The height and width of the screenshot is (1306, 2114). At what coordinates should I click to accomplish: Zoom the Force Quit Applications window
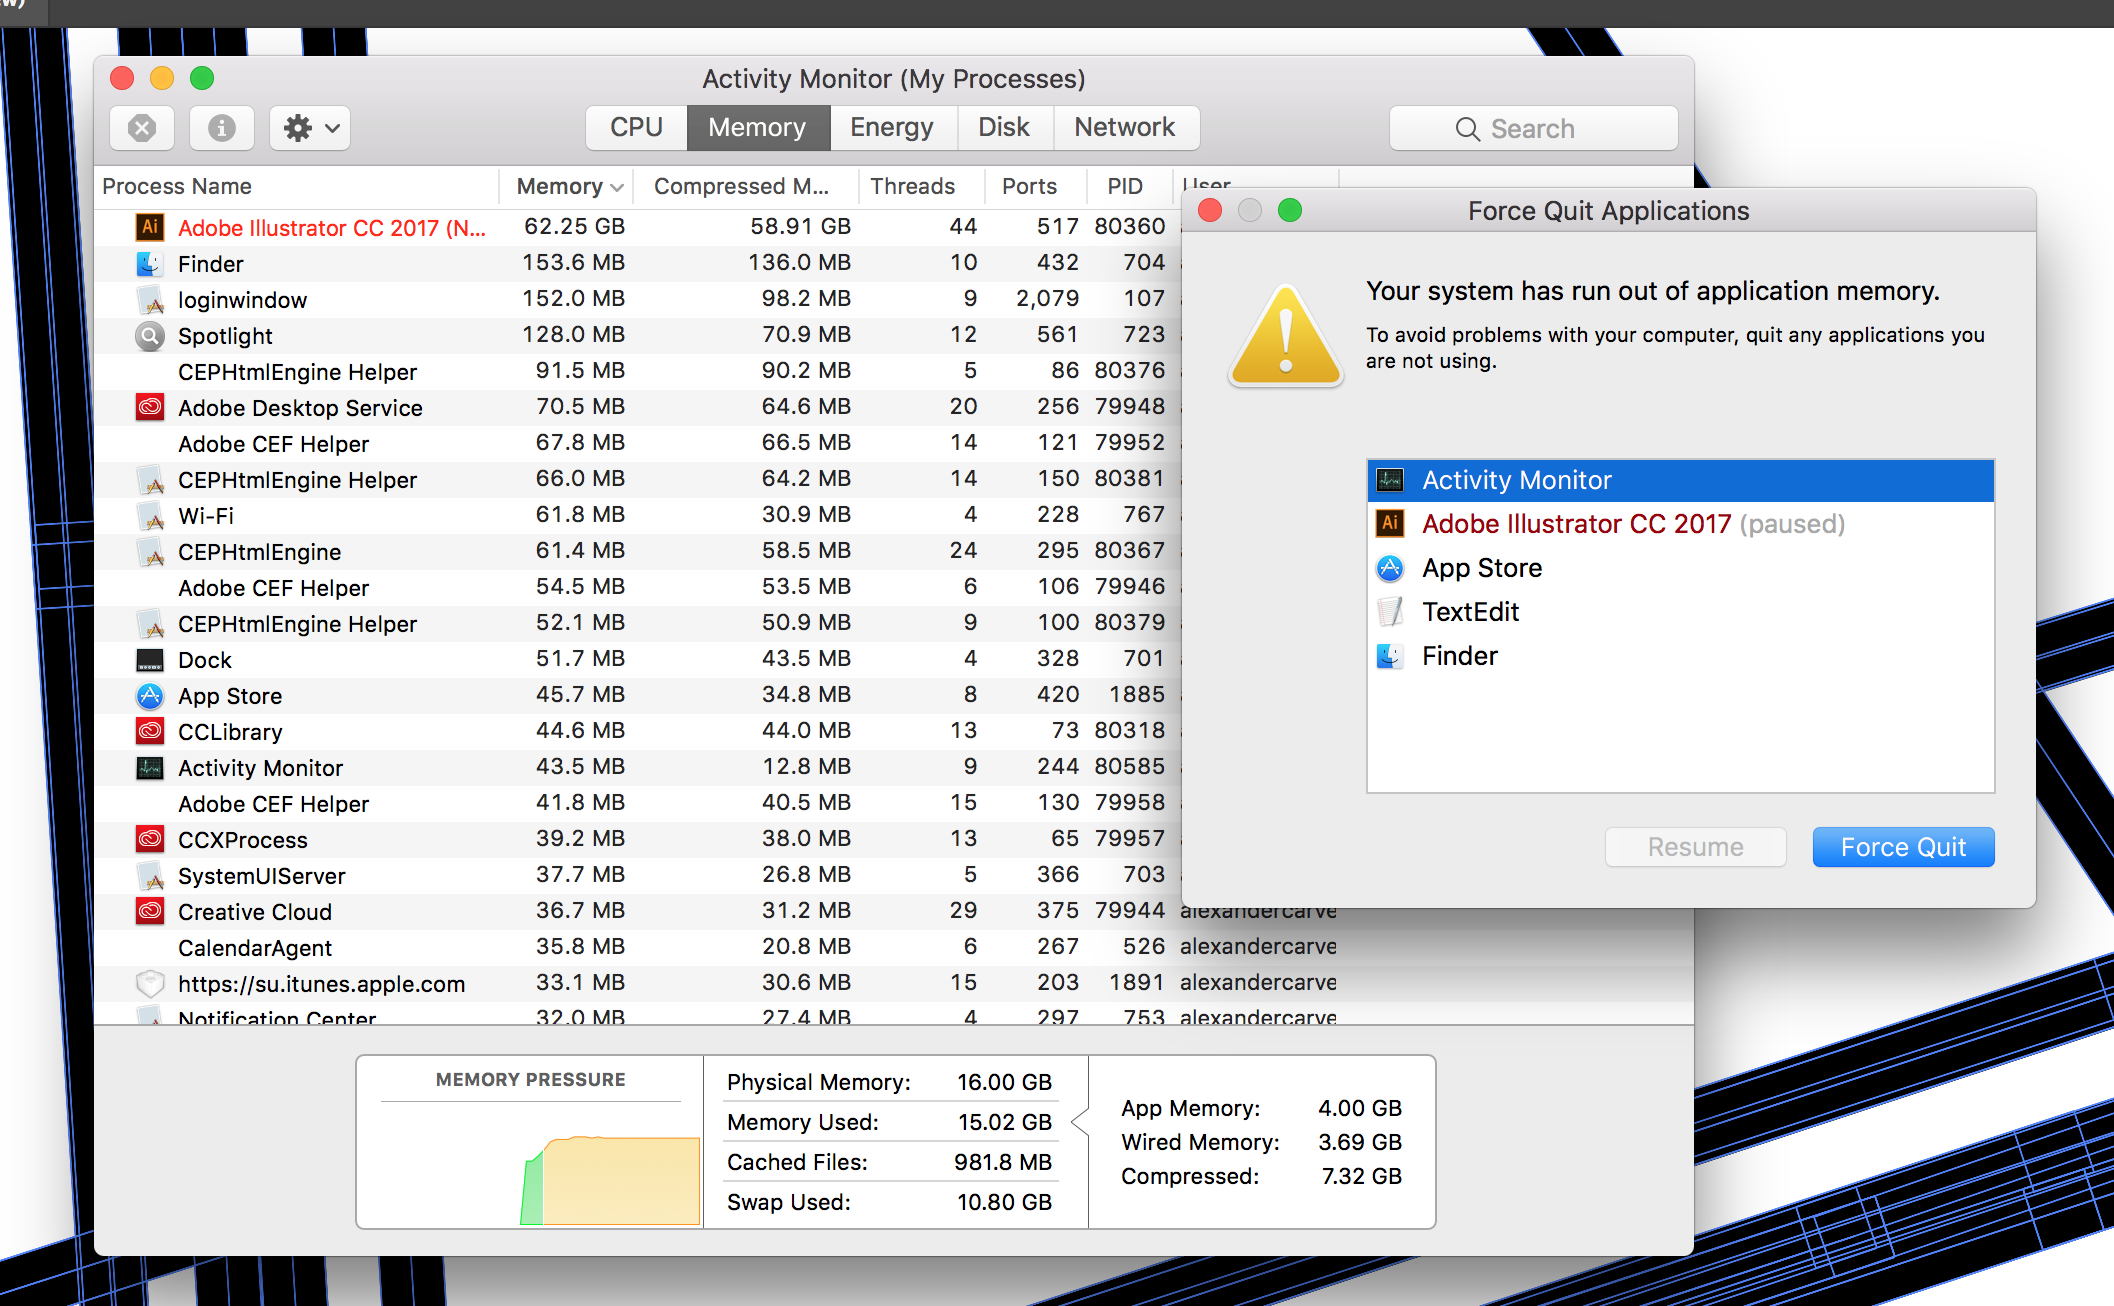pos(1290,210)
